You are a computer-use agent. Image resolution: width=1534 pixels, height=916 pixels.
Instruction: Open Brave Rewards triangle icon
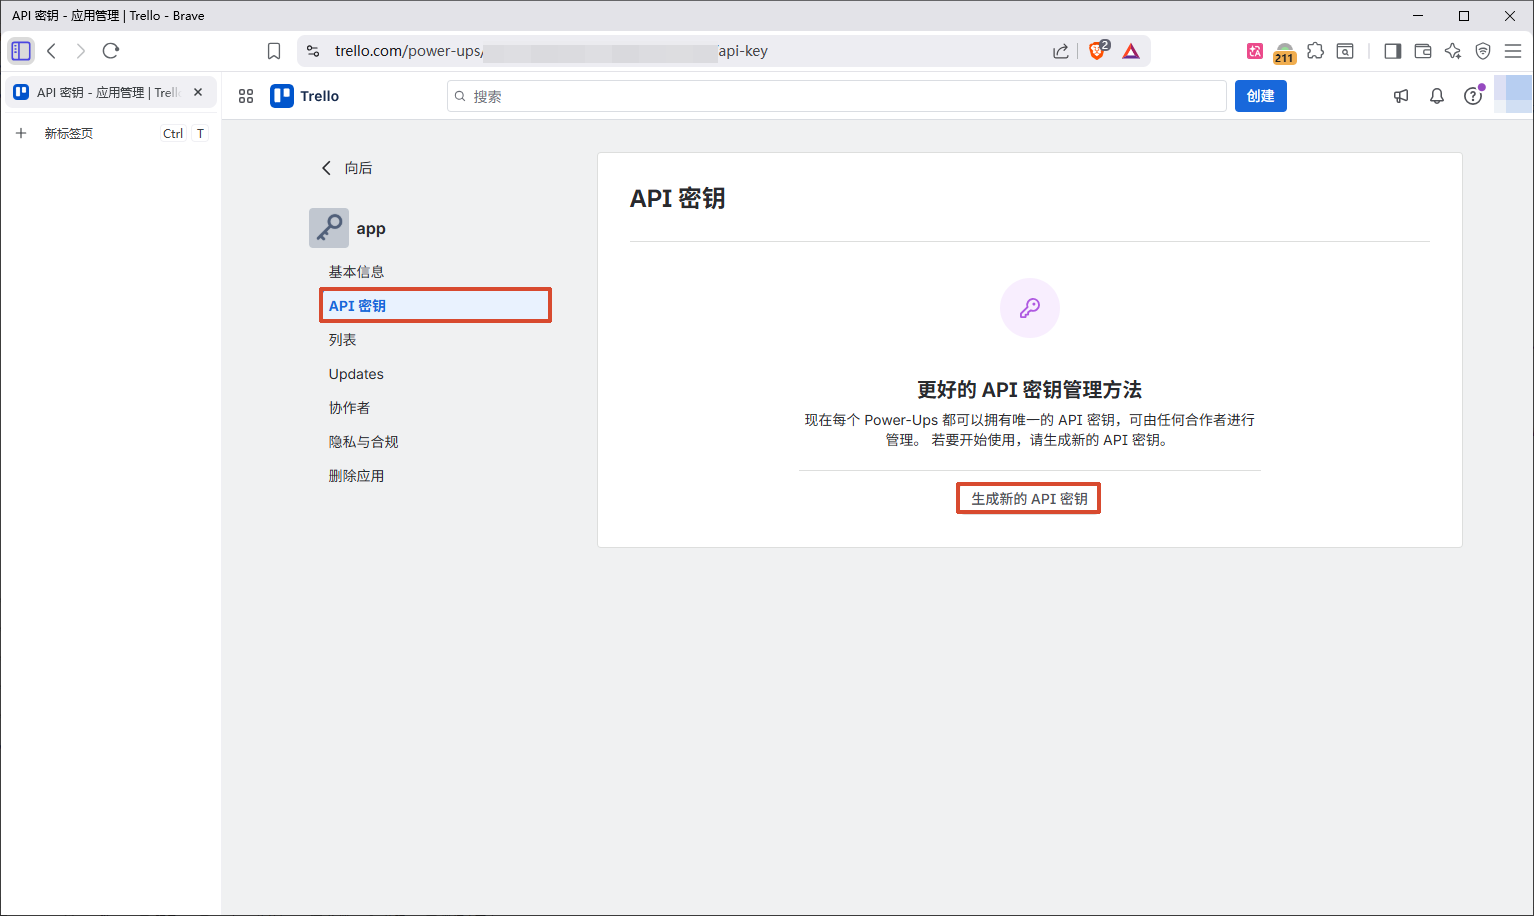[1131, 51]
